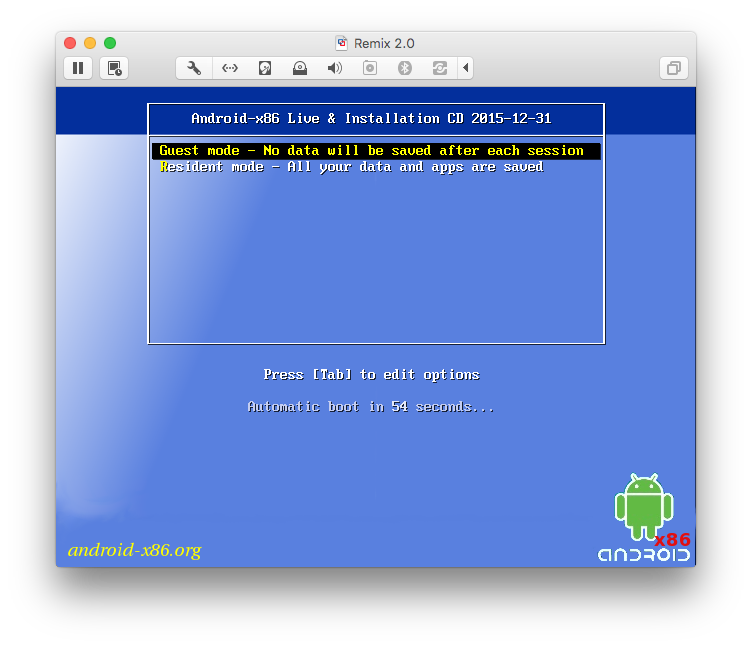Click the Android-x86 Live & Installation CD heading
Viewport: 752px width, 647px height.
click(x=371, y=118)
